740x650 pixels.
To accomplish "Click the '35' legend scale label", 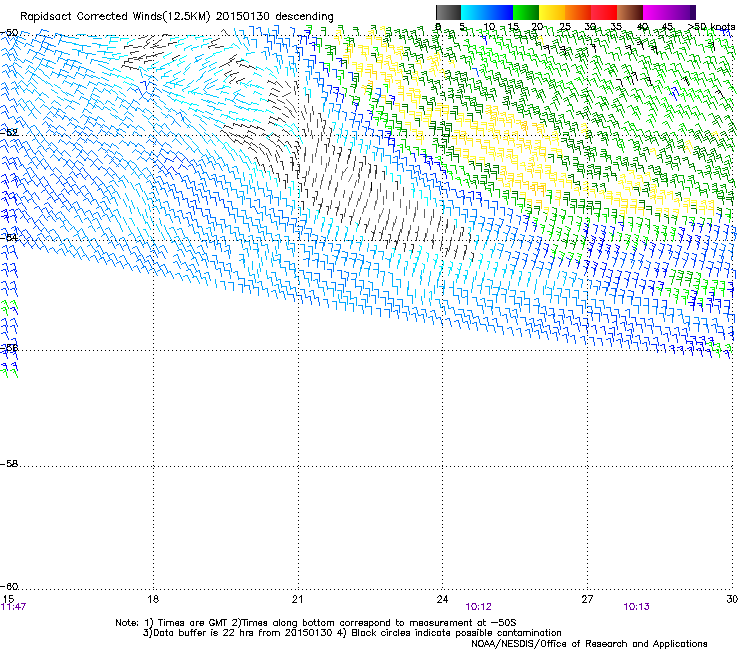I will click(616, 27).
